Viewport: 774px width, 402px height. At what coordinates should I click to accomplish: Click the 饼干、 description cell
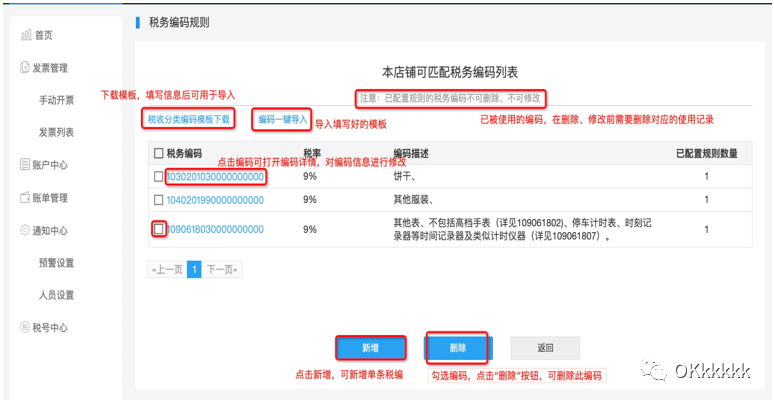405,176
